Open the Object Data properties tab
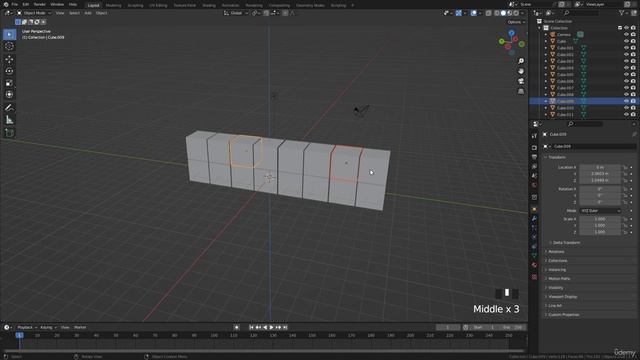The height and width of the screenshot is (360, 640). click(x=534, y=256)
